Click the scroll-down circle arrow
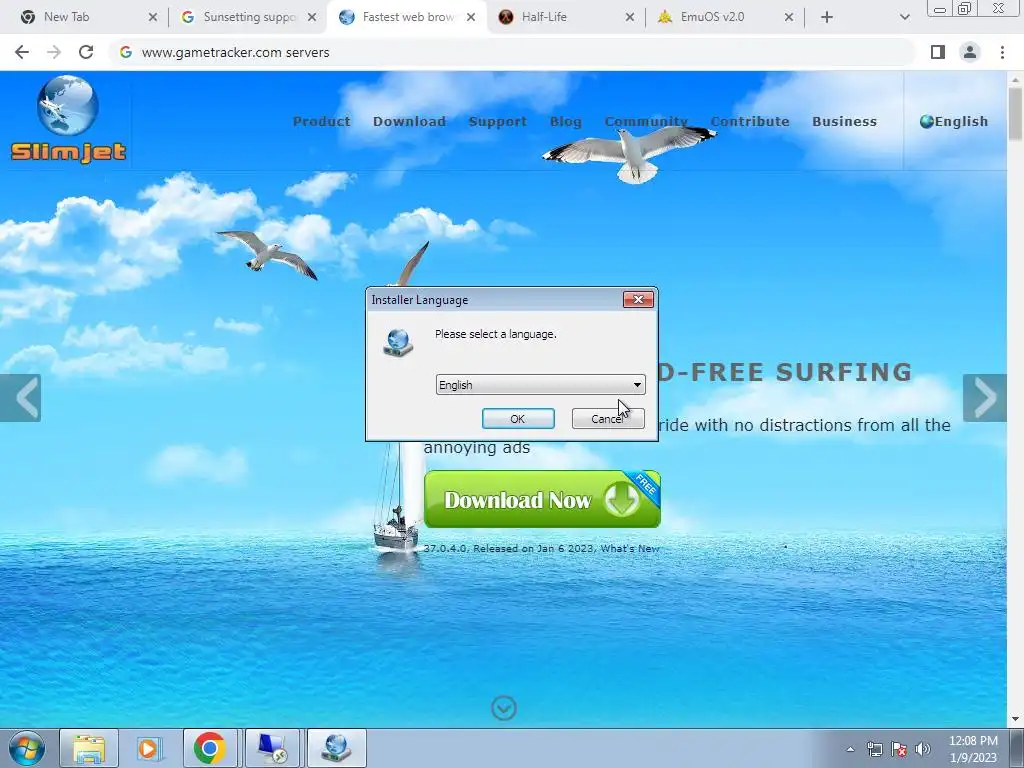 pos(504,708)
